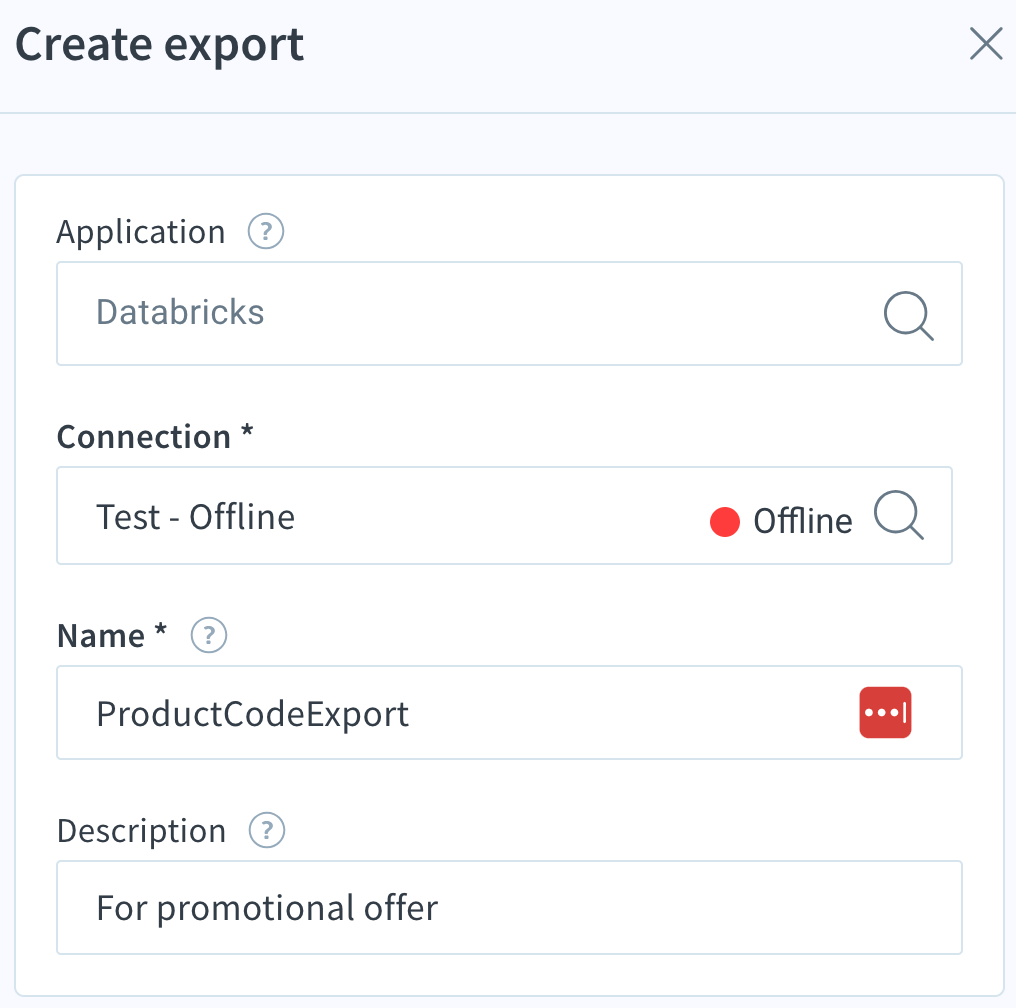Click the Create export dialog title

click(x=157, y=44)
